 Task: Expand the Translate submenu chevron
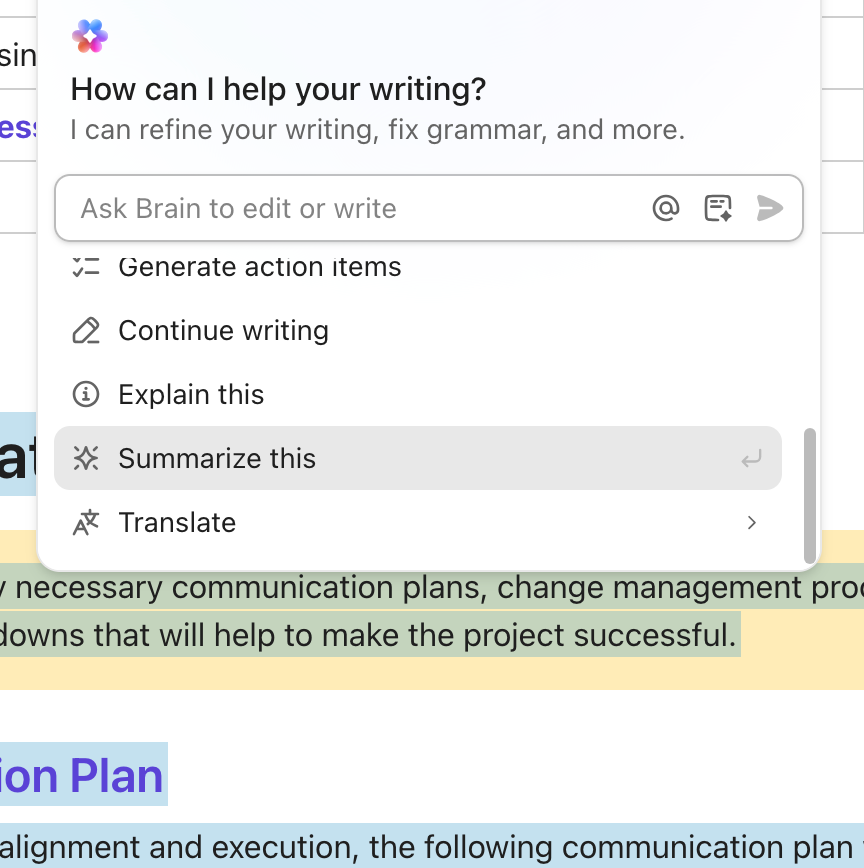tap(751, 522)
